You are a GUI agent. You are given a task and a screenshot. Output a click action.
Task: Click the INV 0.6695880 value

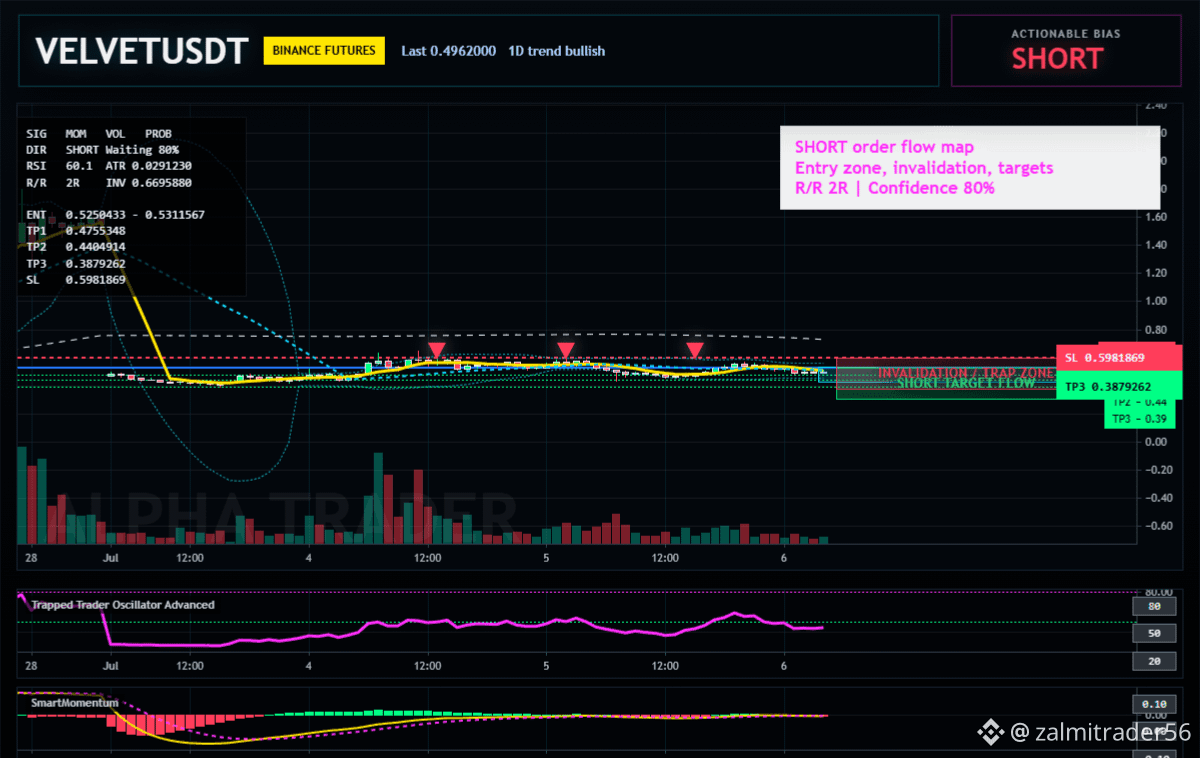(x=148, y=183)
